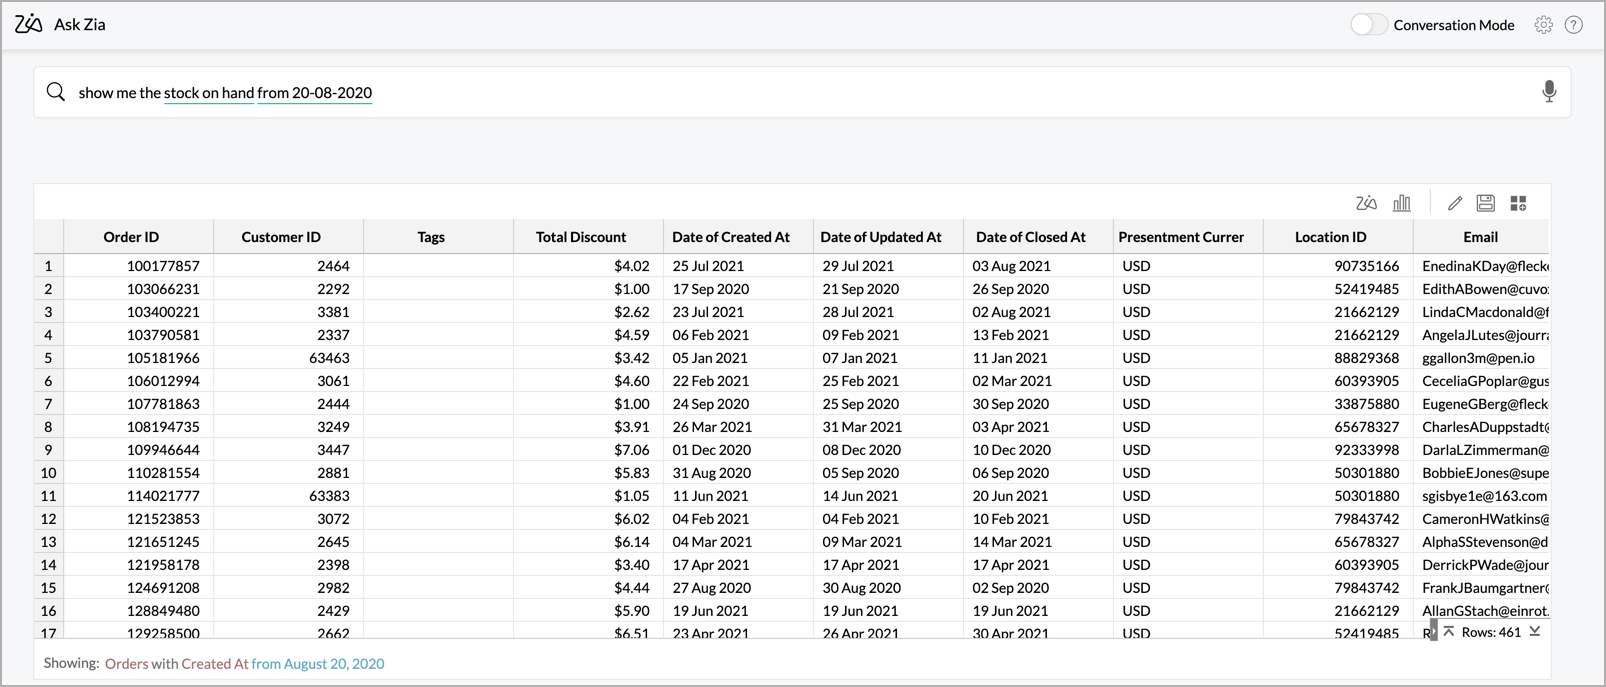This screenshot has width=1606, height=687.
Task: Click the Zia insights icon above the table
Action: pos(1366,203)
